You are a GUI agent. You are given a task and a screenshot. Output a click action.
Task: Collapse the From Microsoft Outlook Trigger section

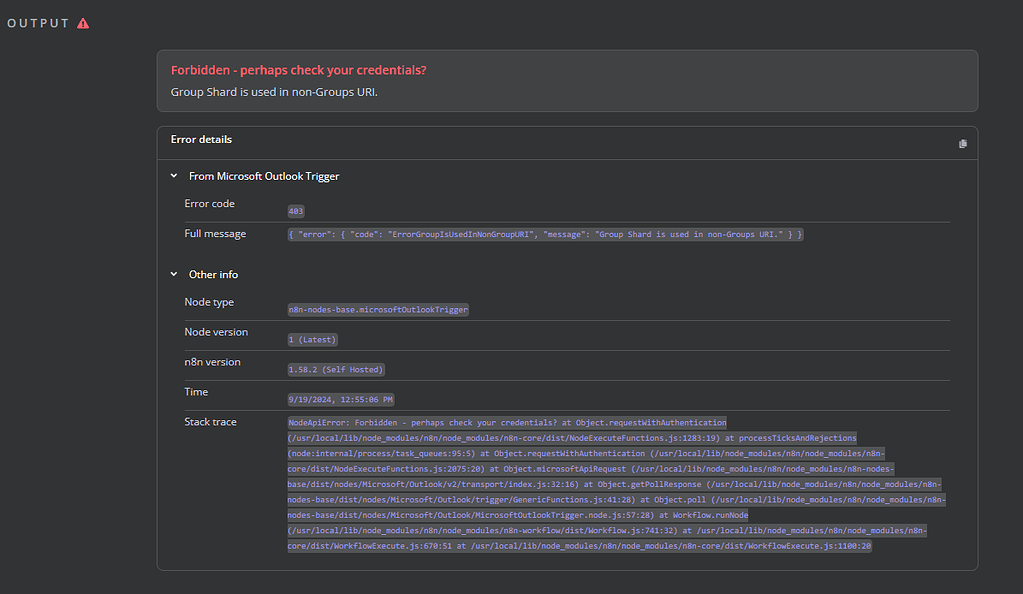175,176
